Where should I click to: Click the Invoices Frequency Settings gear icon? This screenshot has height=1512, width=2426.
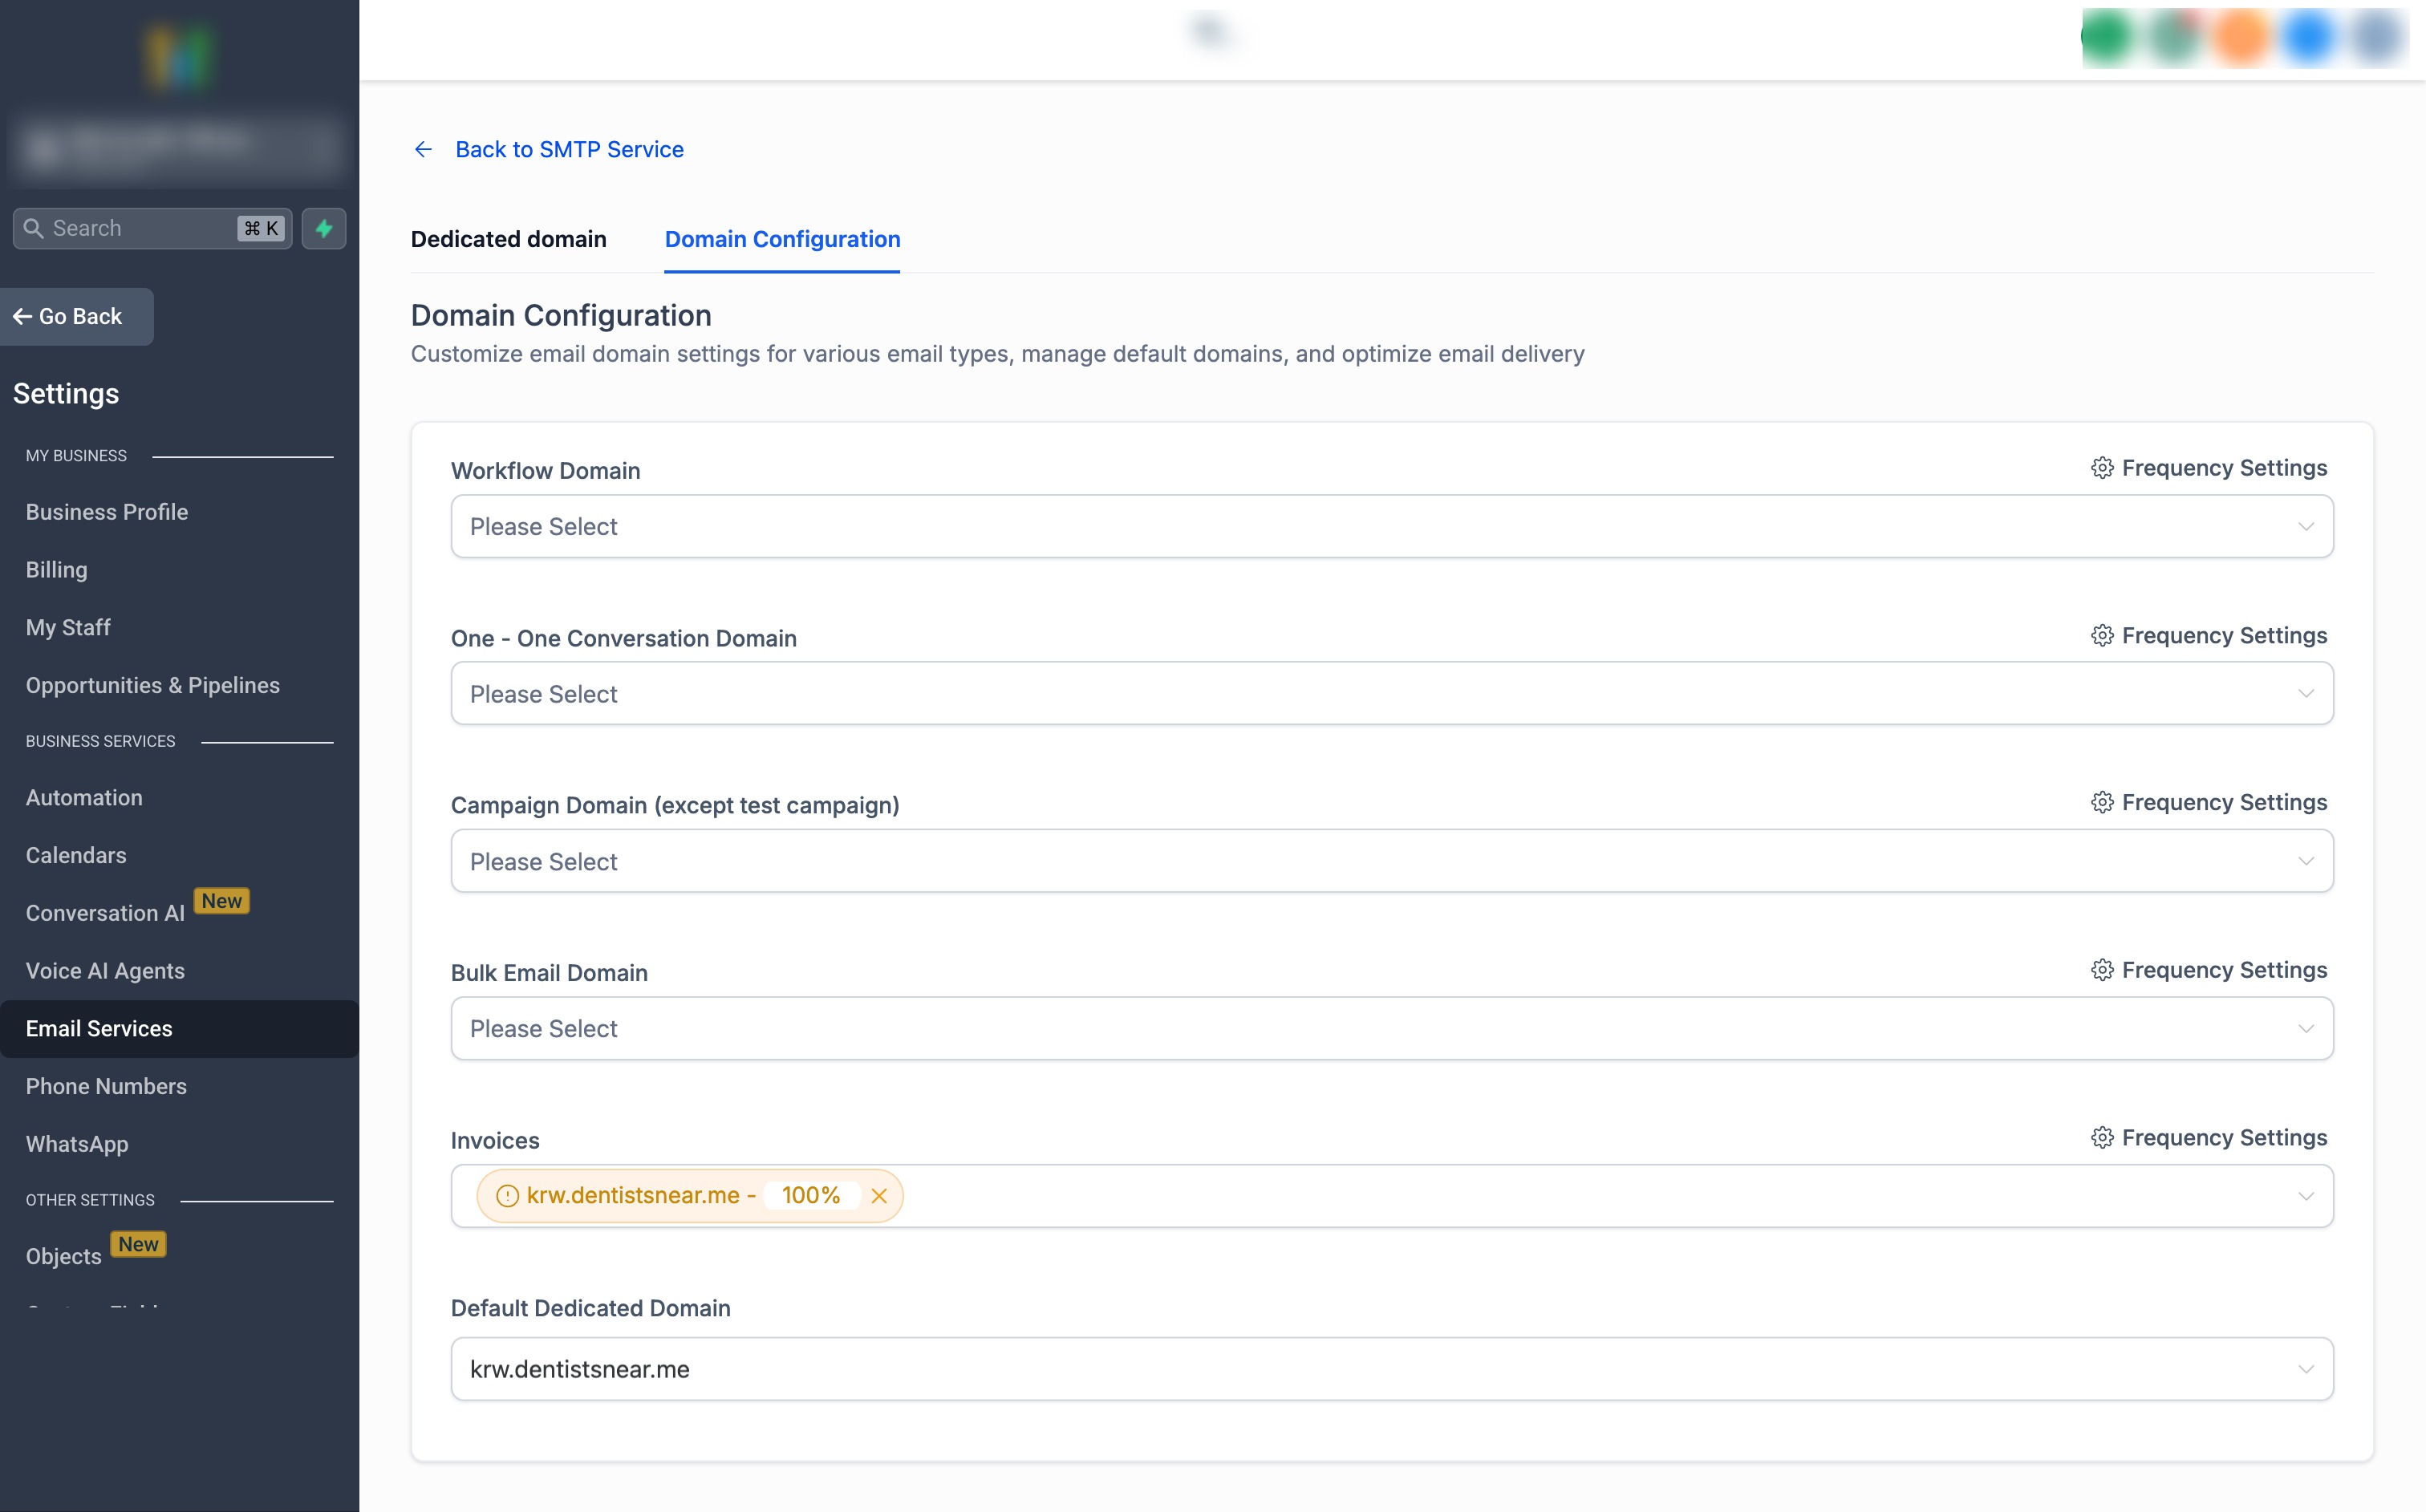[x=2101, y=1138]
